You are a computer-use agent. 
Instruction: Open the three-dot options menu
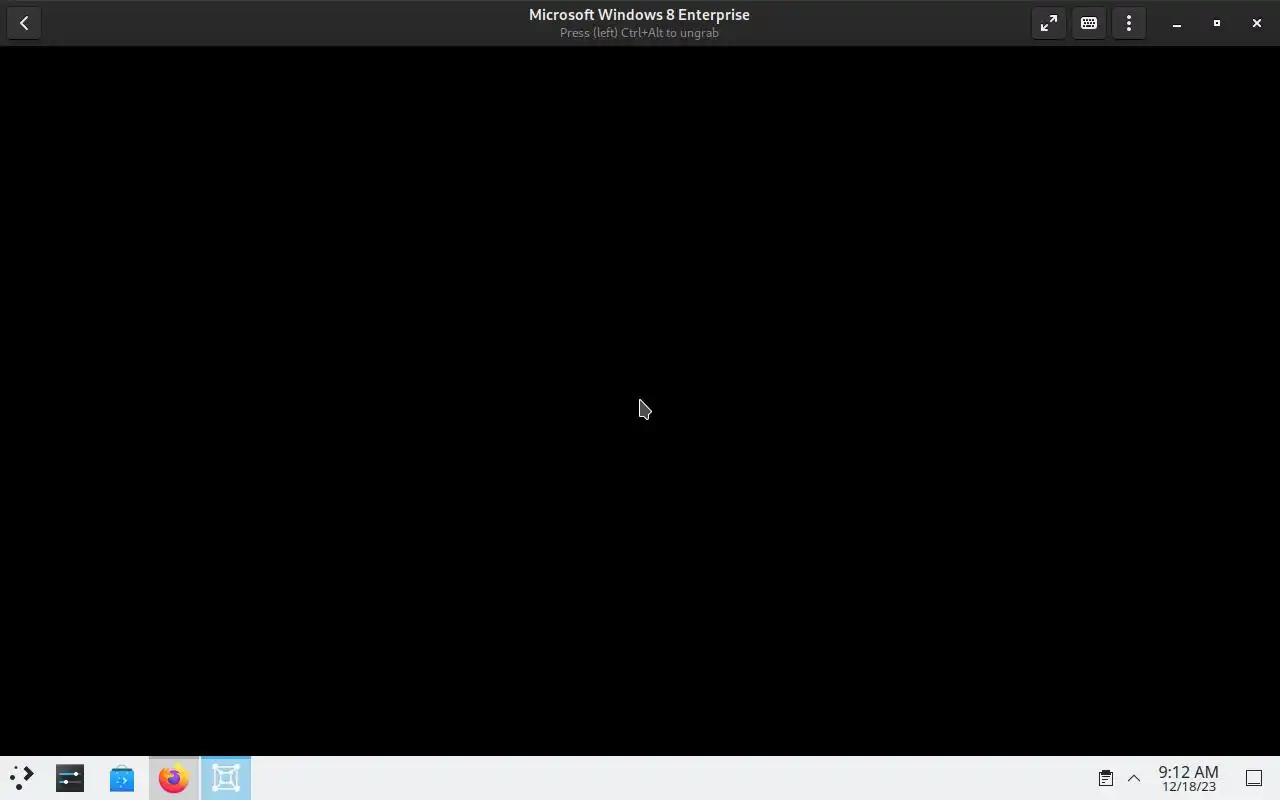click(x=1129, y=23)
